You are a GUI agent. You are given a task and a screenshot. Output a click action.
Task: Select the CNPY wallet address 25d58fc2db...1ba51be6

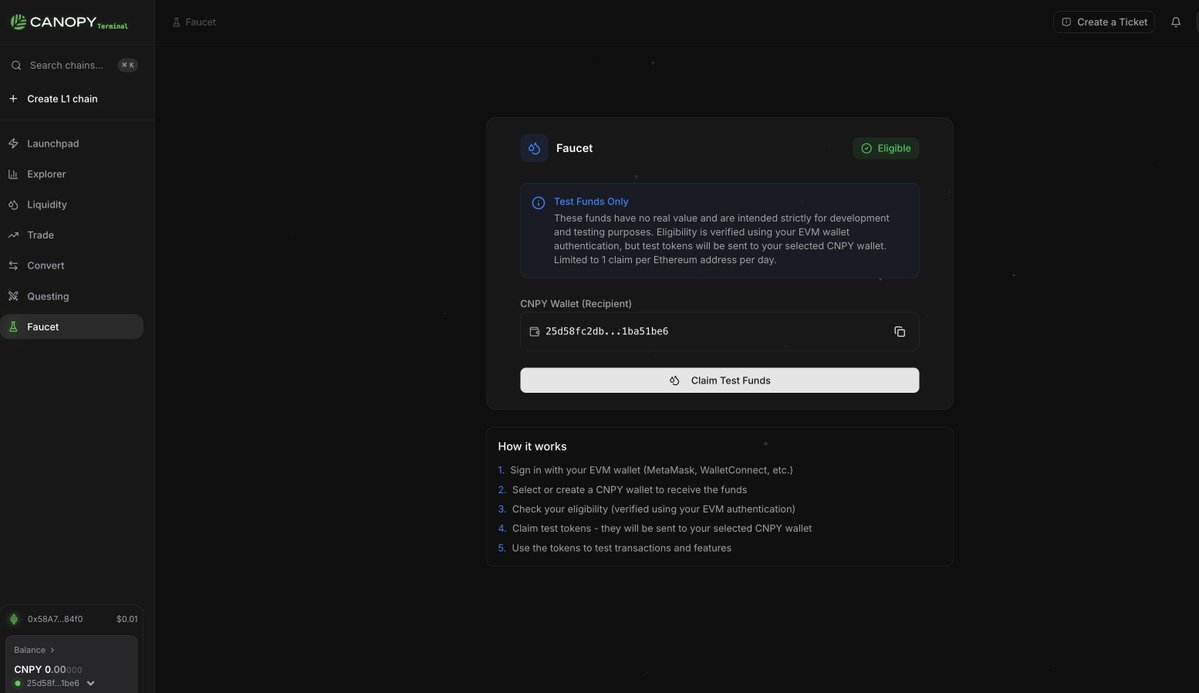[x=607, y=331]
